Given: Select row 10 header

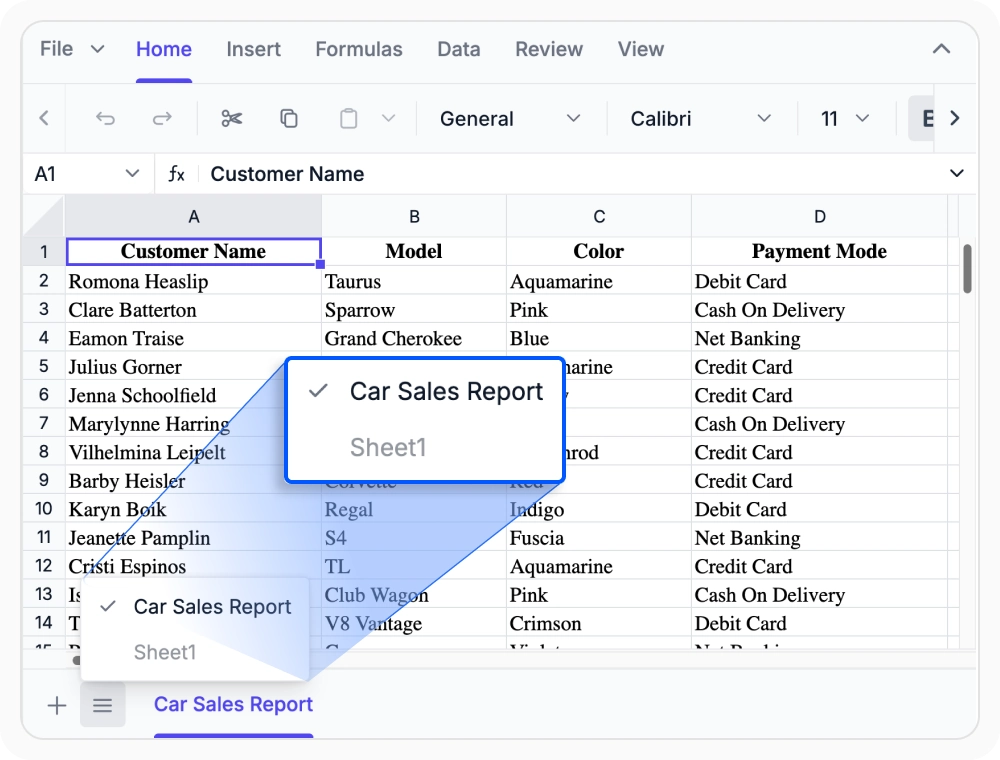Looking at the screenshot, I should (x=44, y=509).
